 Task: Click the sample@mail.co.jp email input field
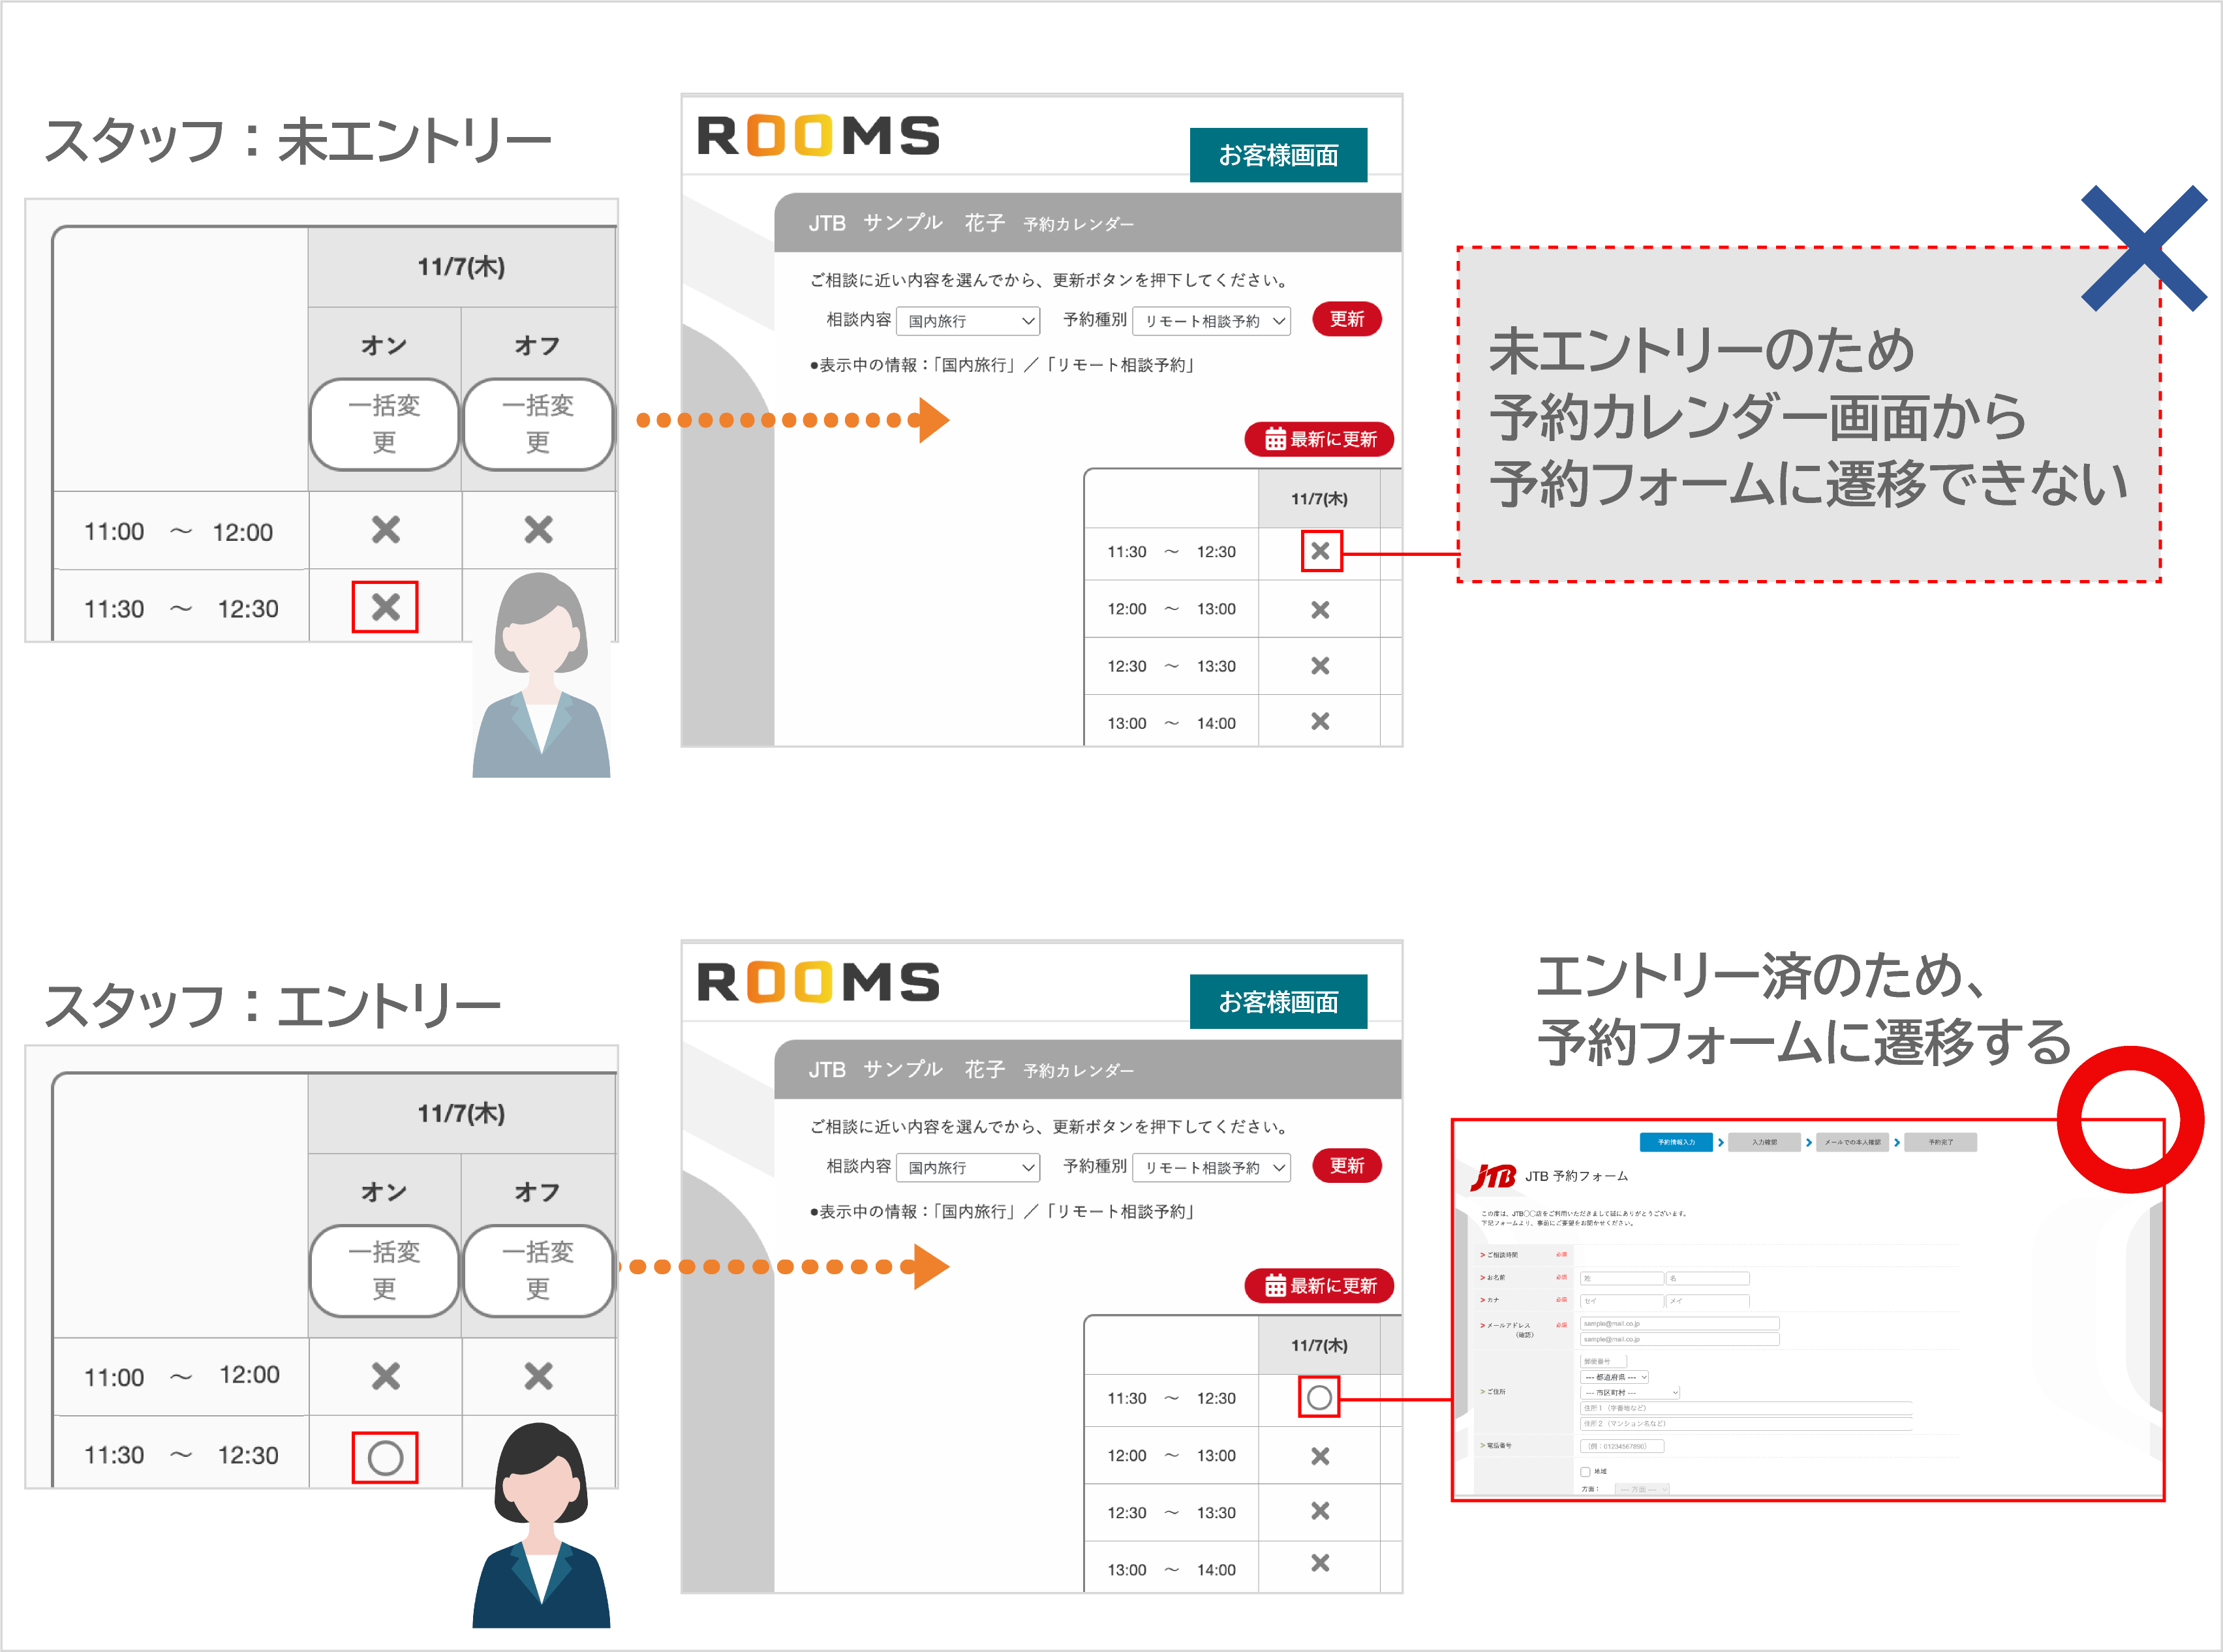pyautogui.click(x=1680, y=1324)
